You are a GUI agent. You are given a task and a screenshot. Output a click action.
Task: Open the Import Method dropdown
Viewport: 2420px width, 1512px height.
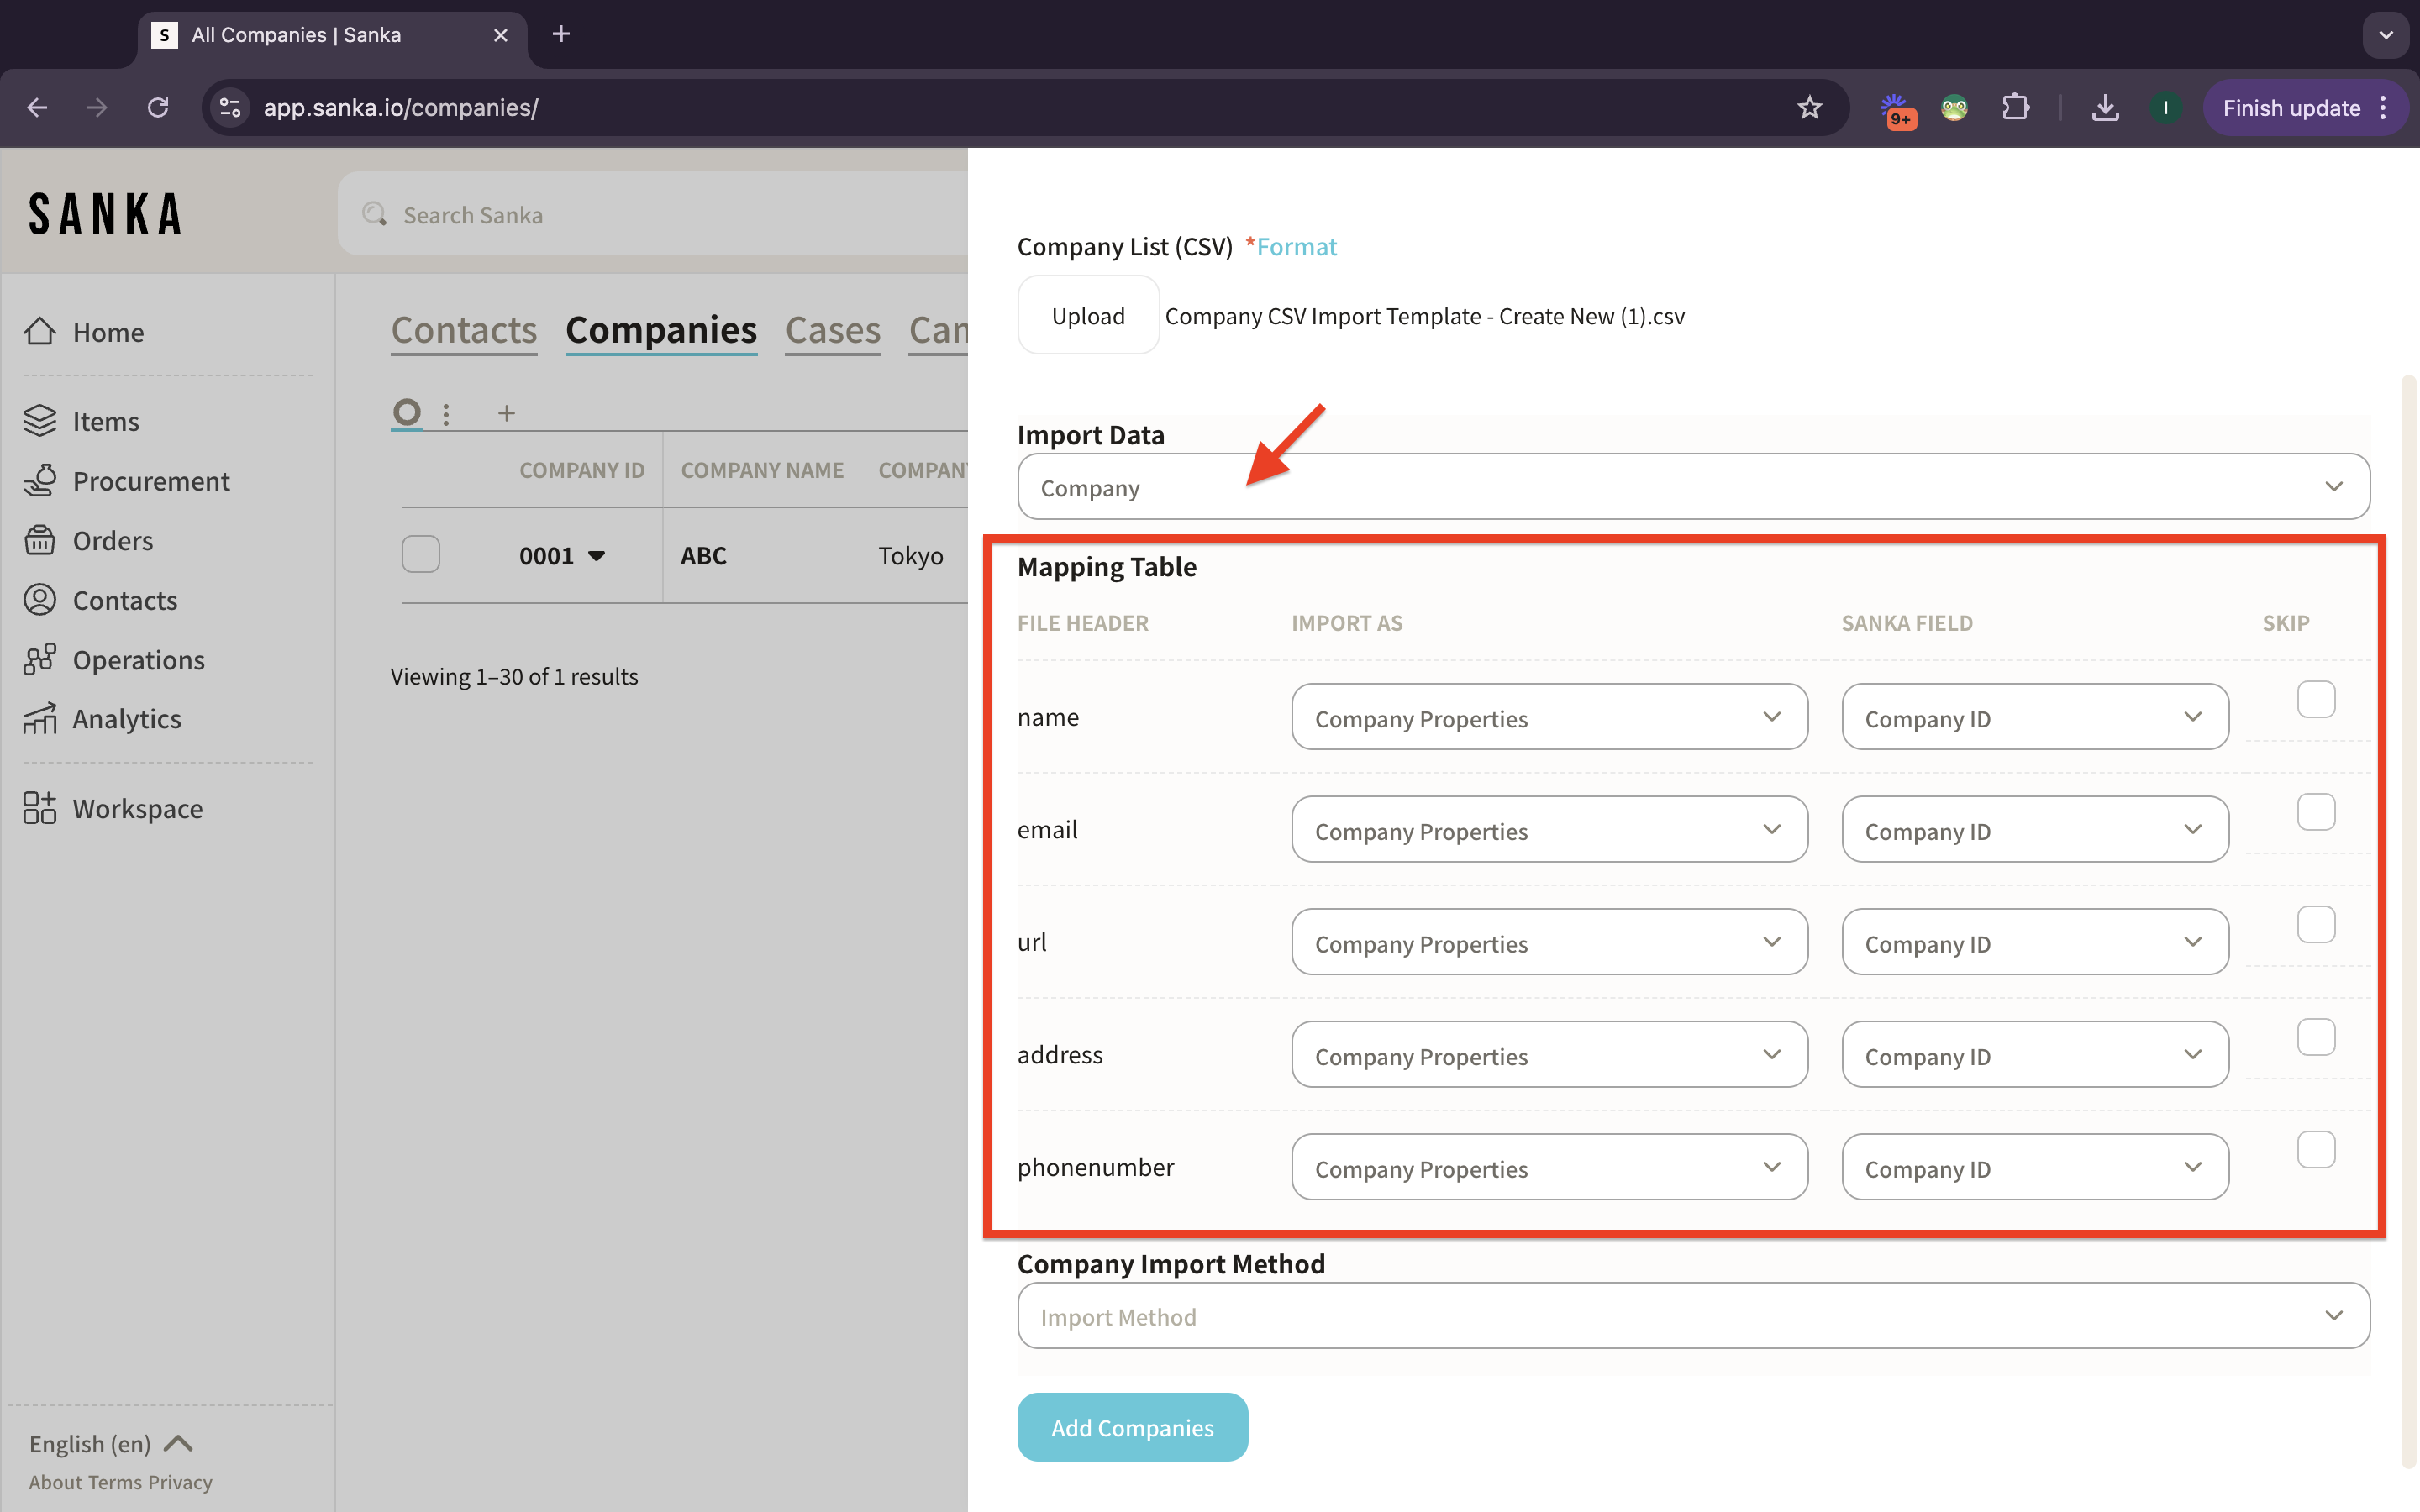[1693, 1316]
